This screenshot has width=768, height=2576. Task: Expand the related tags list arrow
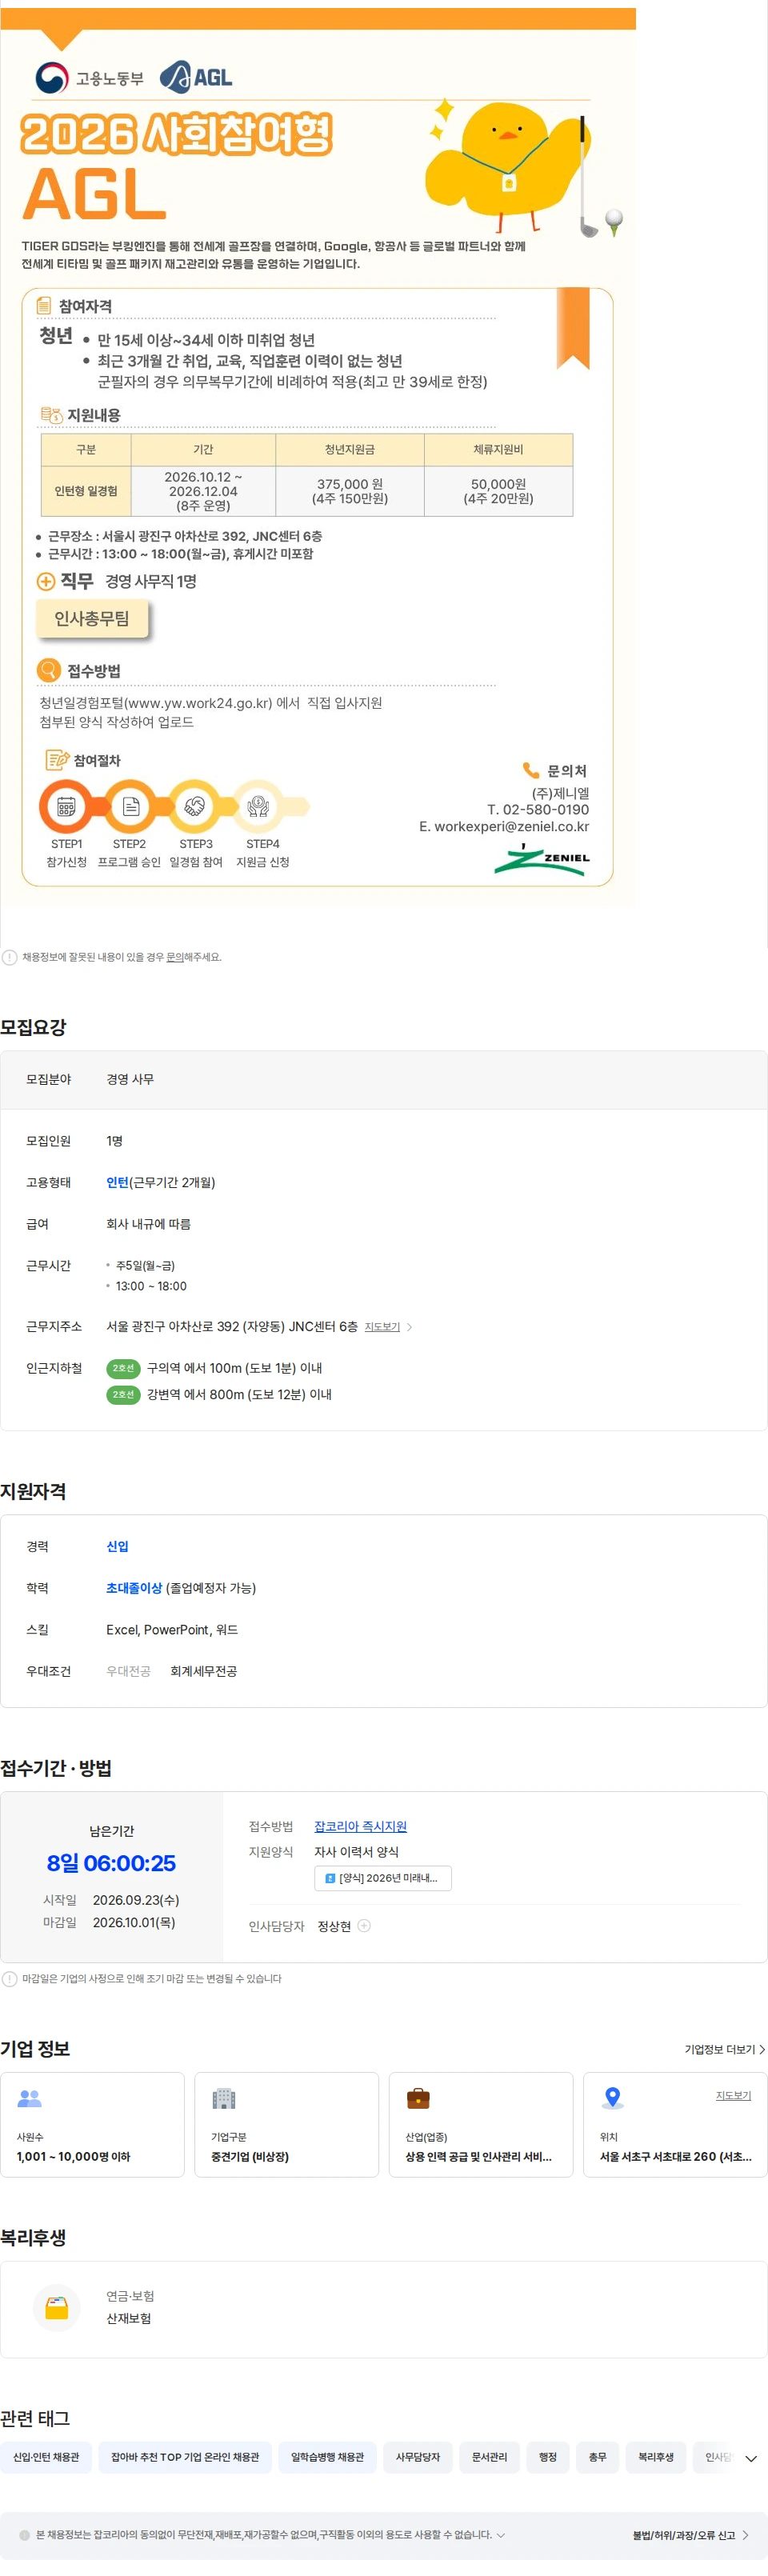[751, 2458]
